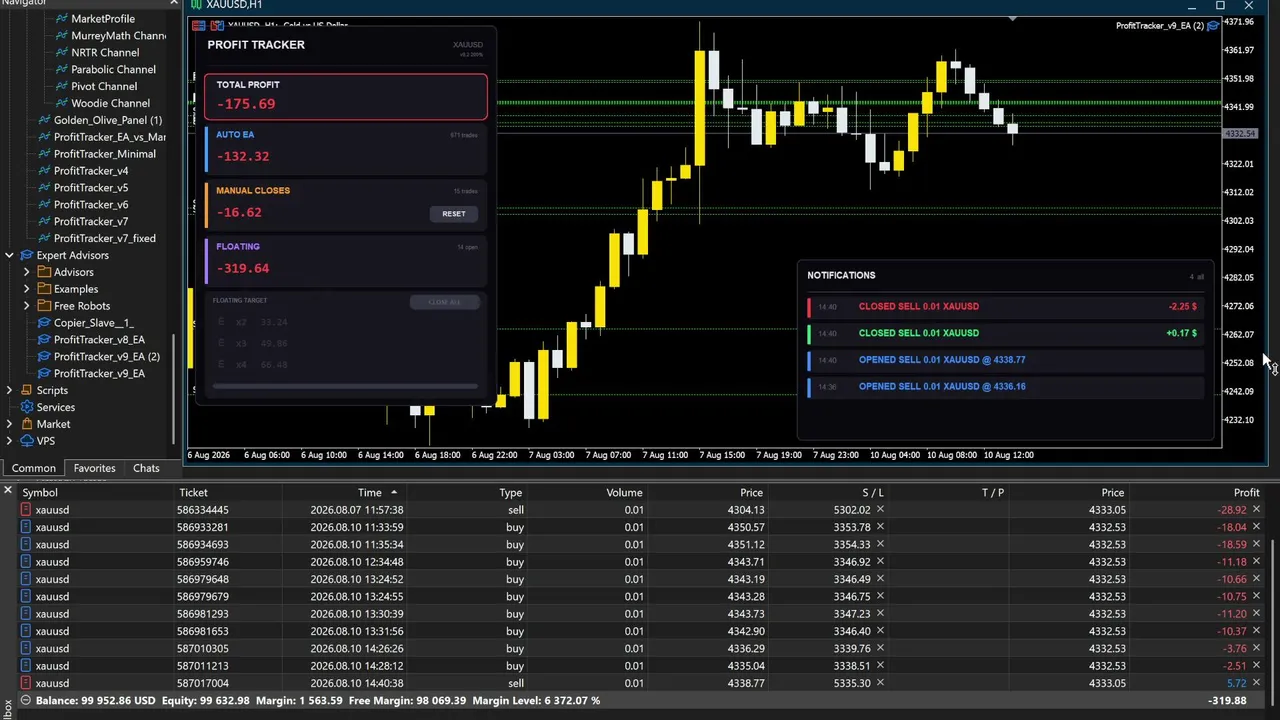Select the Total Profit card
The height and width of the screenshot is (720, 1280).
346,96
